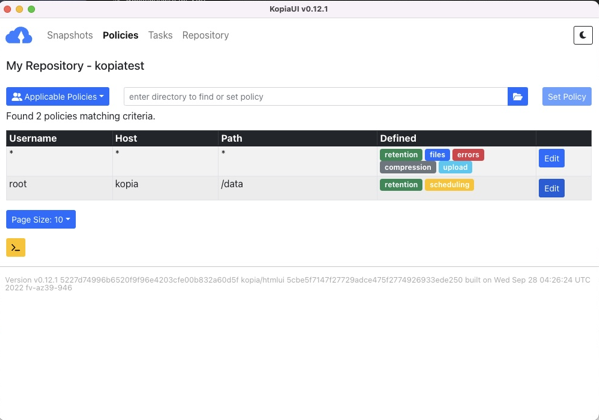599x420 pixels.
Task: Select the Policies tab
Action: click(x=120, y=35)
